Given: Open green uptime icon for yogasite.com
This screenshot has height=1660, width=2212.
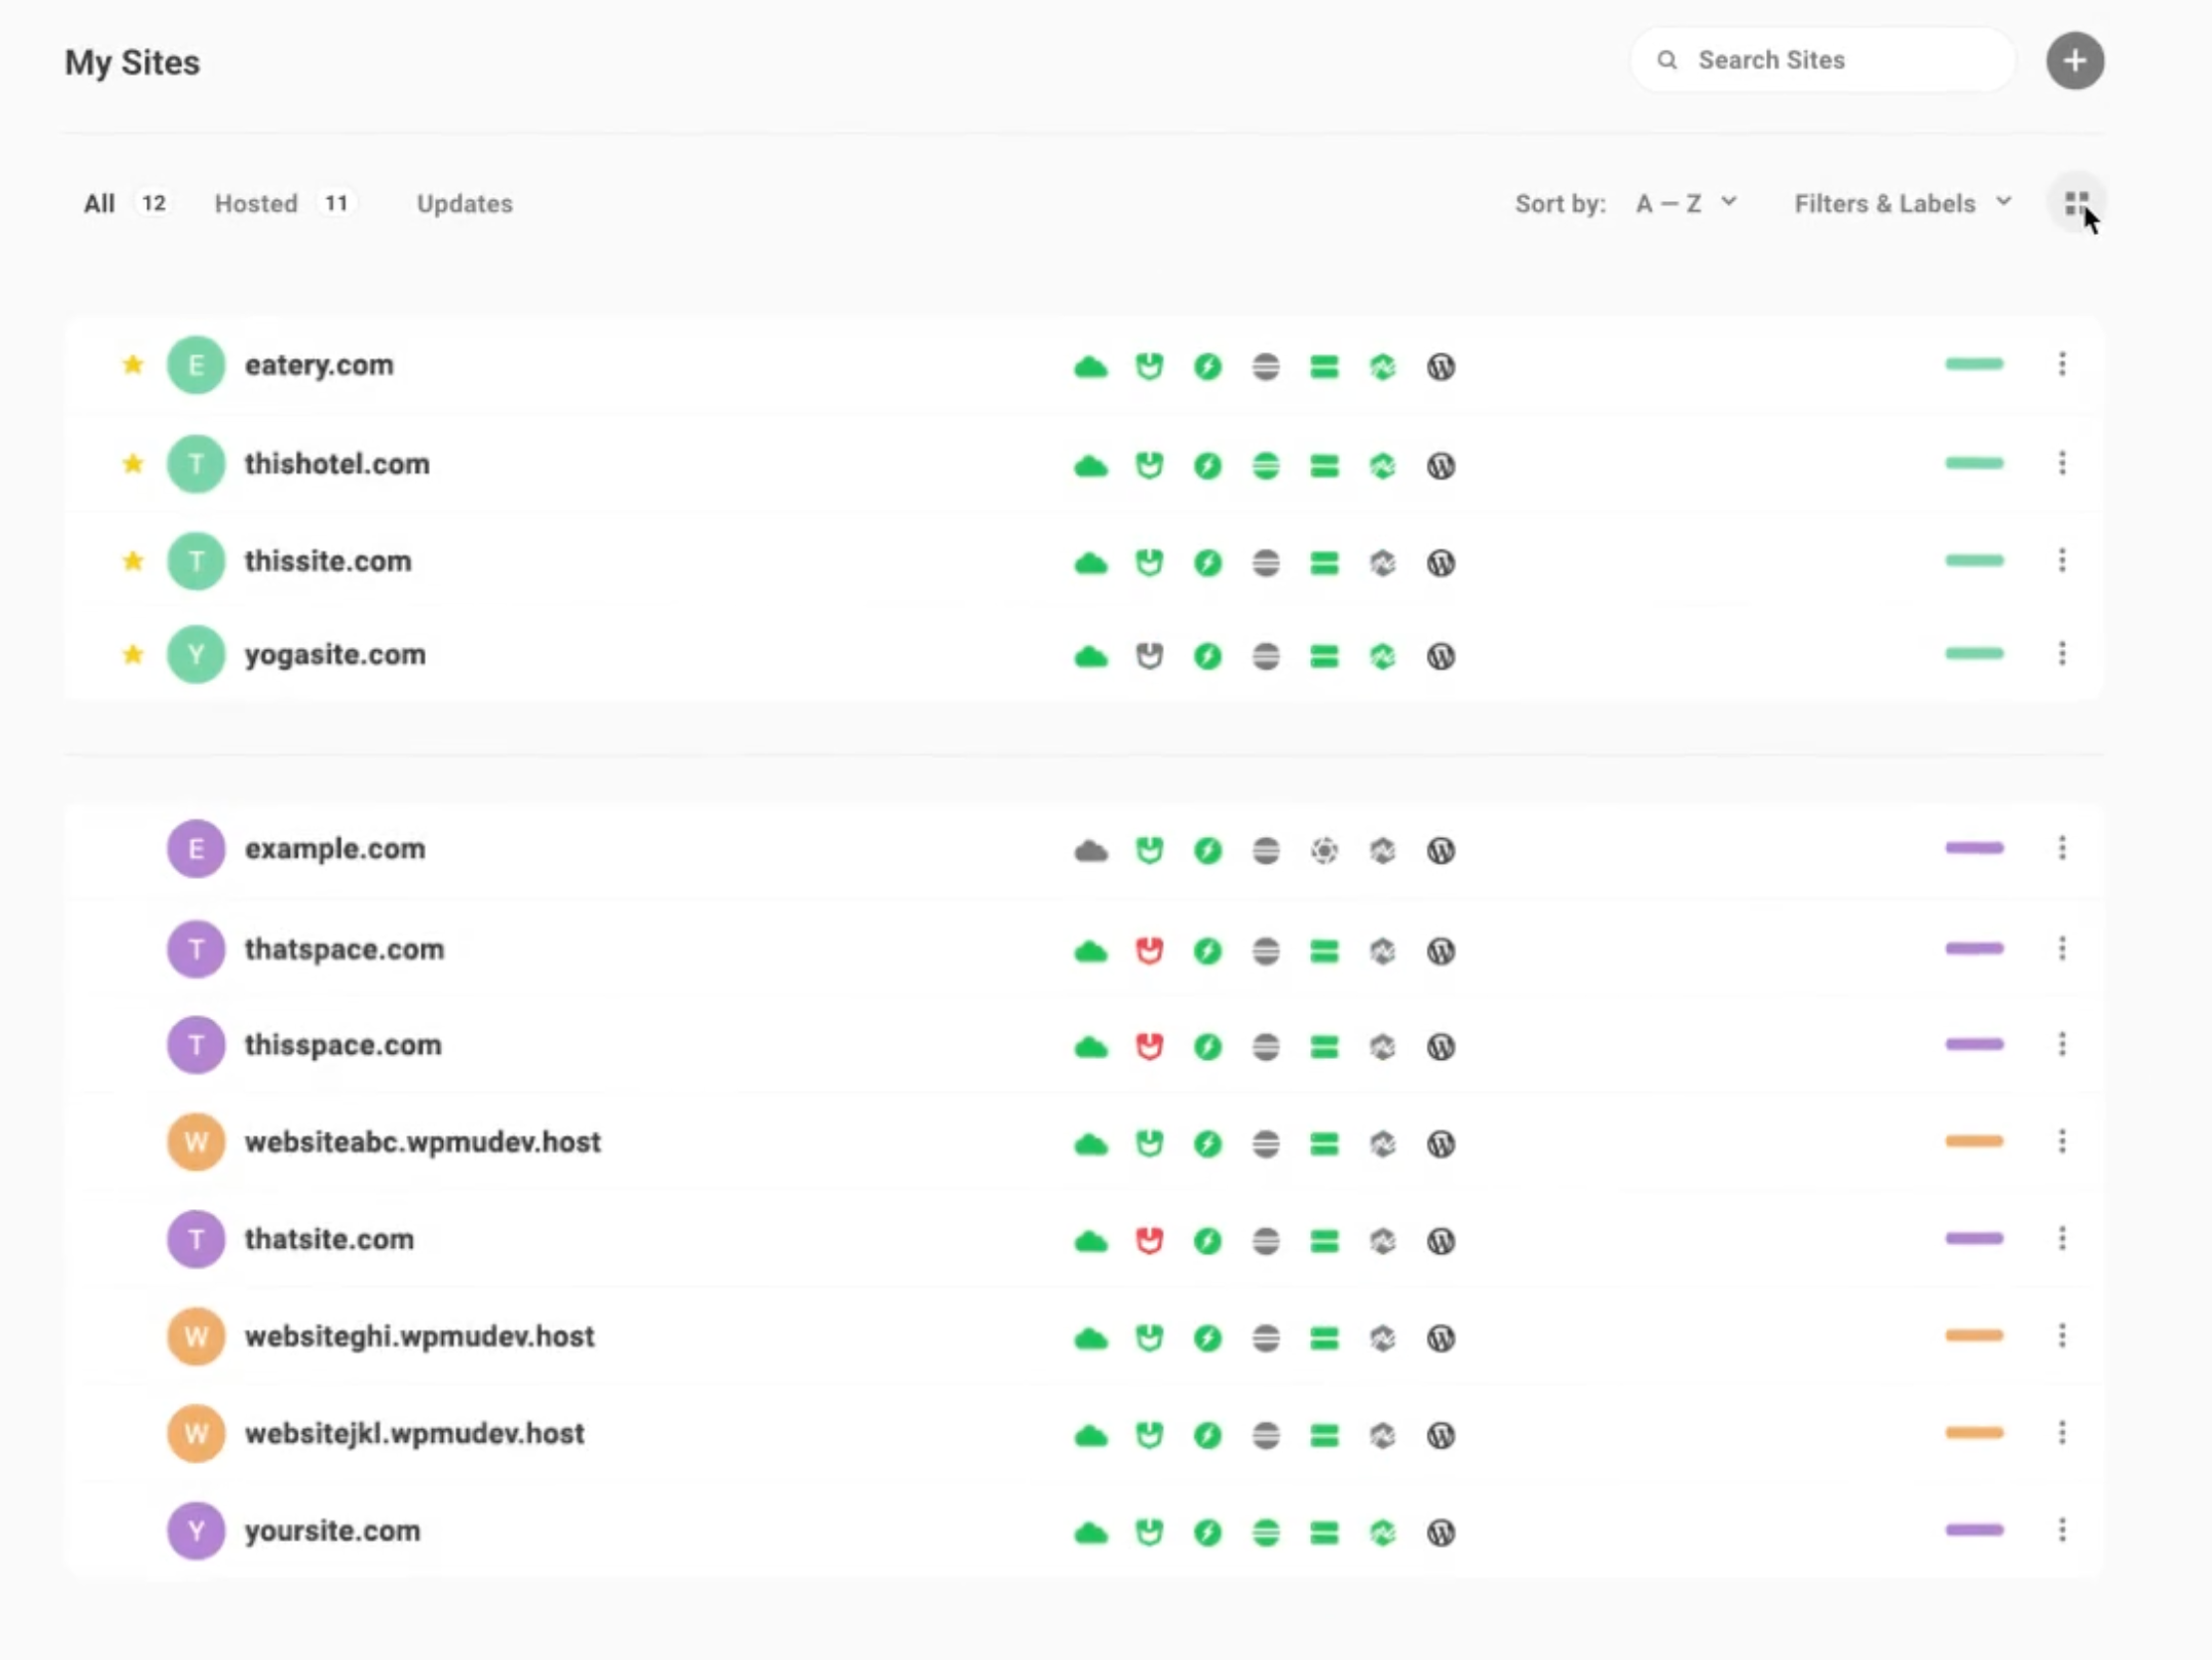Looking at the screenshot, I should coord(1383,657).
